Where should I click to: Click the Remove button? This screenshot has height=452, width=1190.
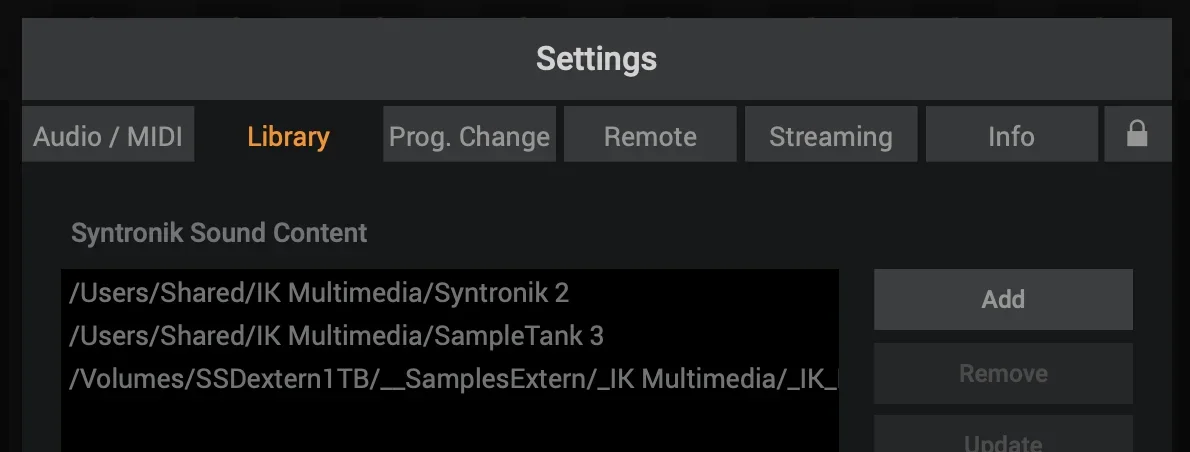[x=1003, y=373]
